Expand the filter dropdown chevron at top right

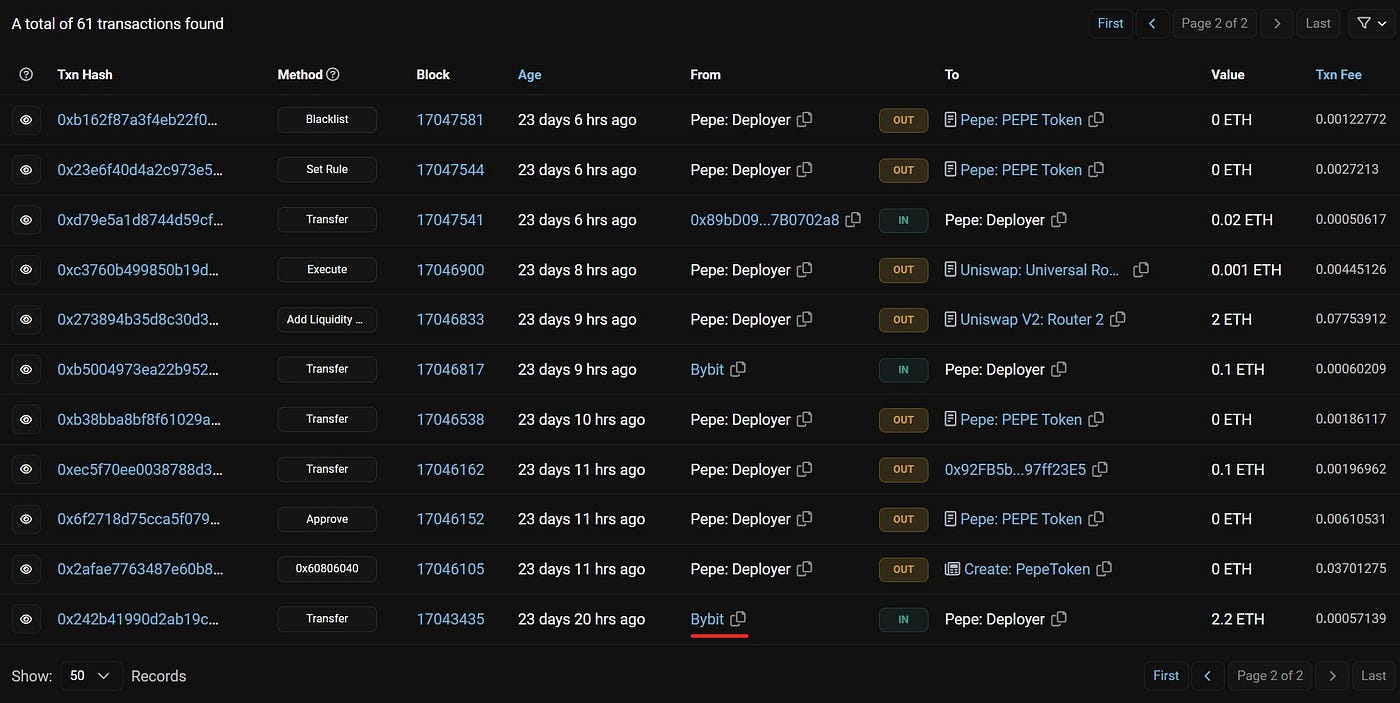(1380, 22)
